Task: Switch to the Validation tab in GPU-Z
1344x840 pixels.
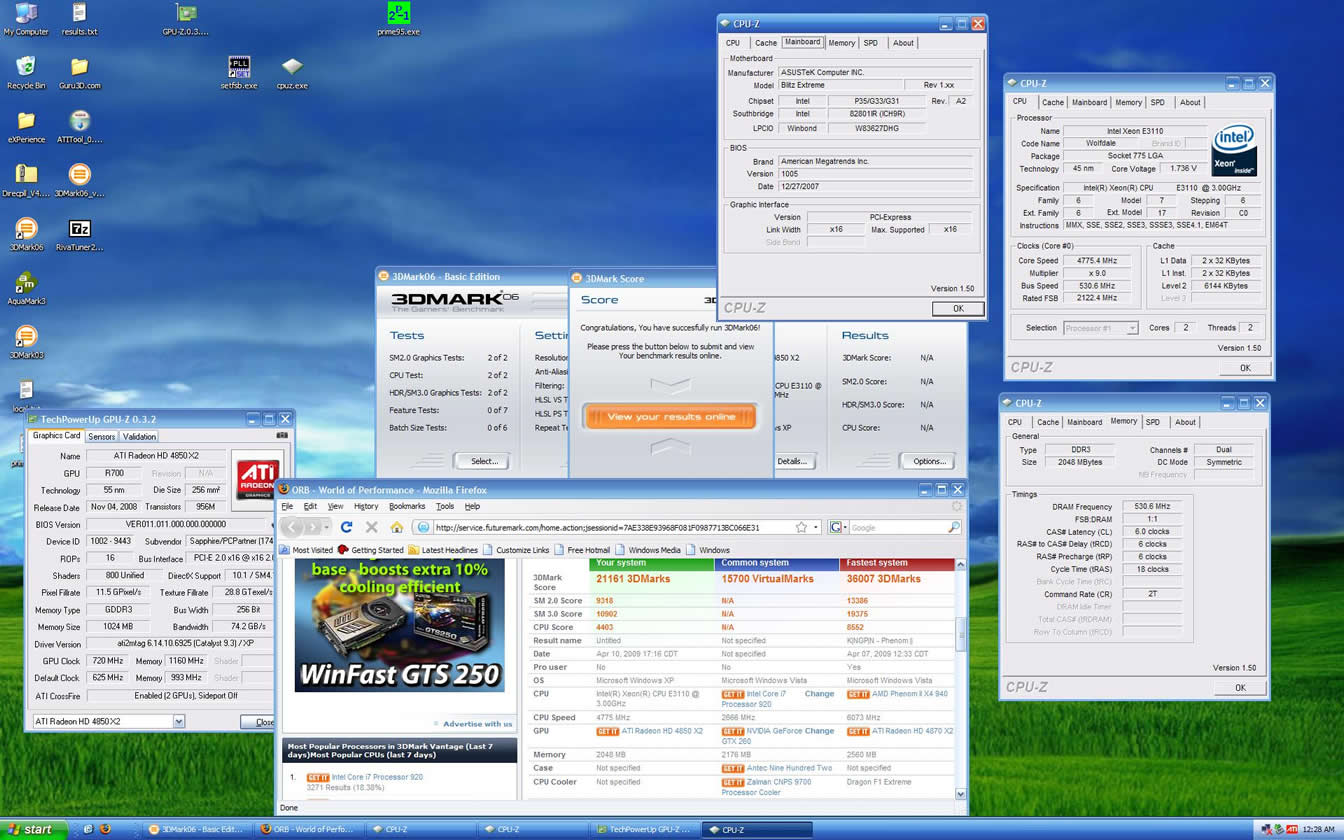Action: point(139,436)
